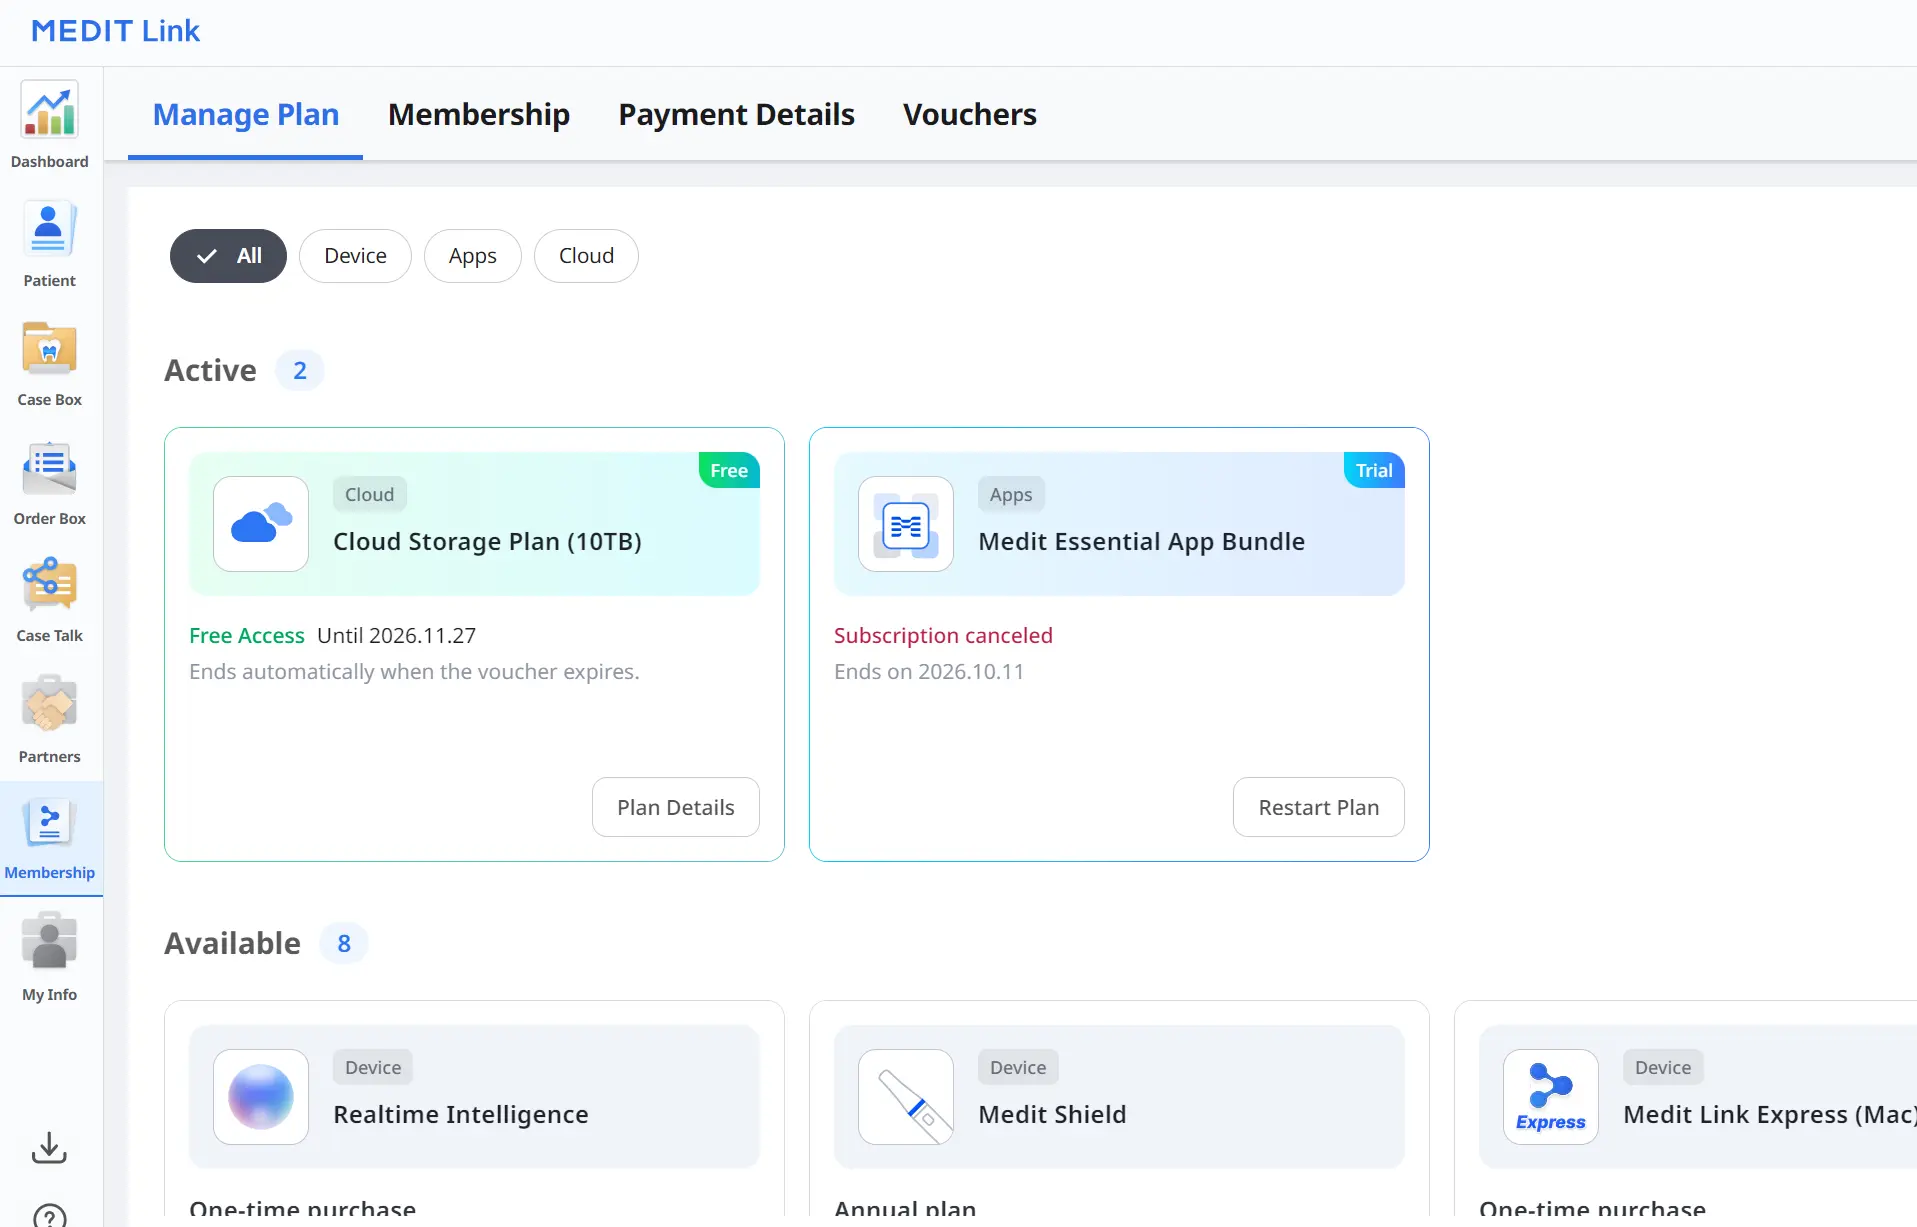Screen dimensions: 1917x1227
Task: Click the Cloud category tag
Action: point(370,494)
